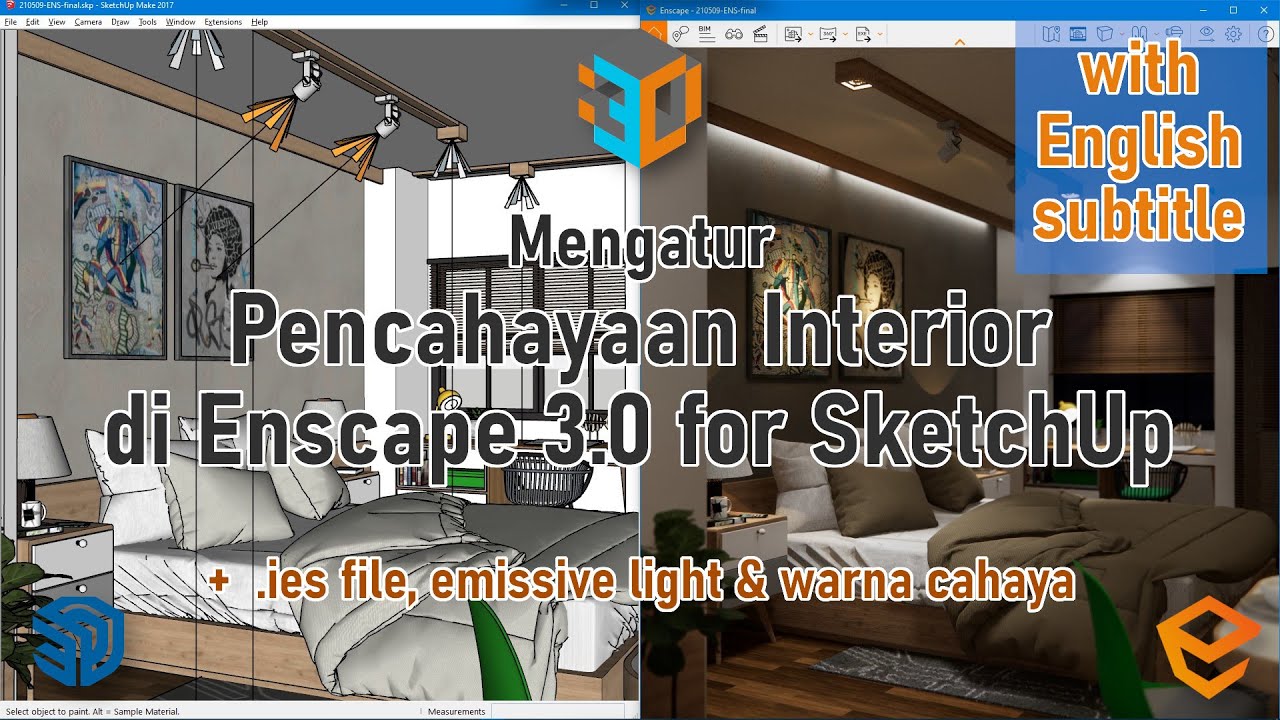The width and height of the screenshot is (1280, 720).
Task: Open the File menu in SketchUp
Action: tap(10, 21)
